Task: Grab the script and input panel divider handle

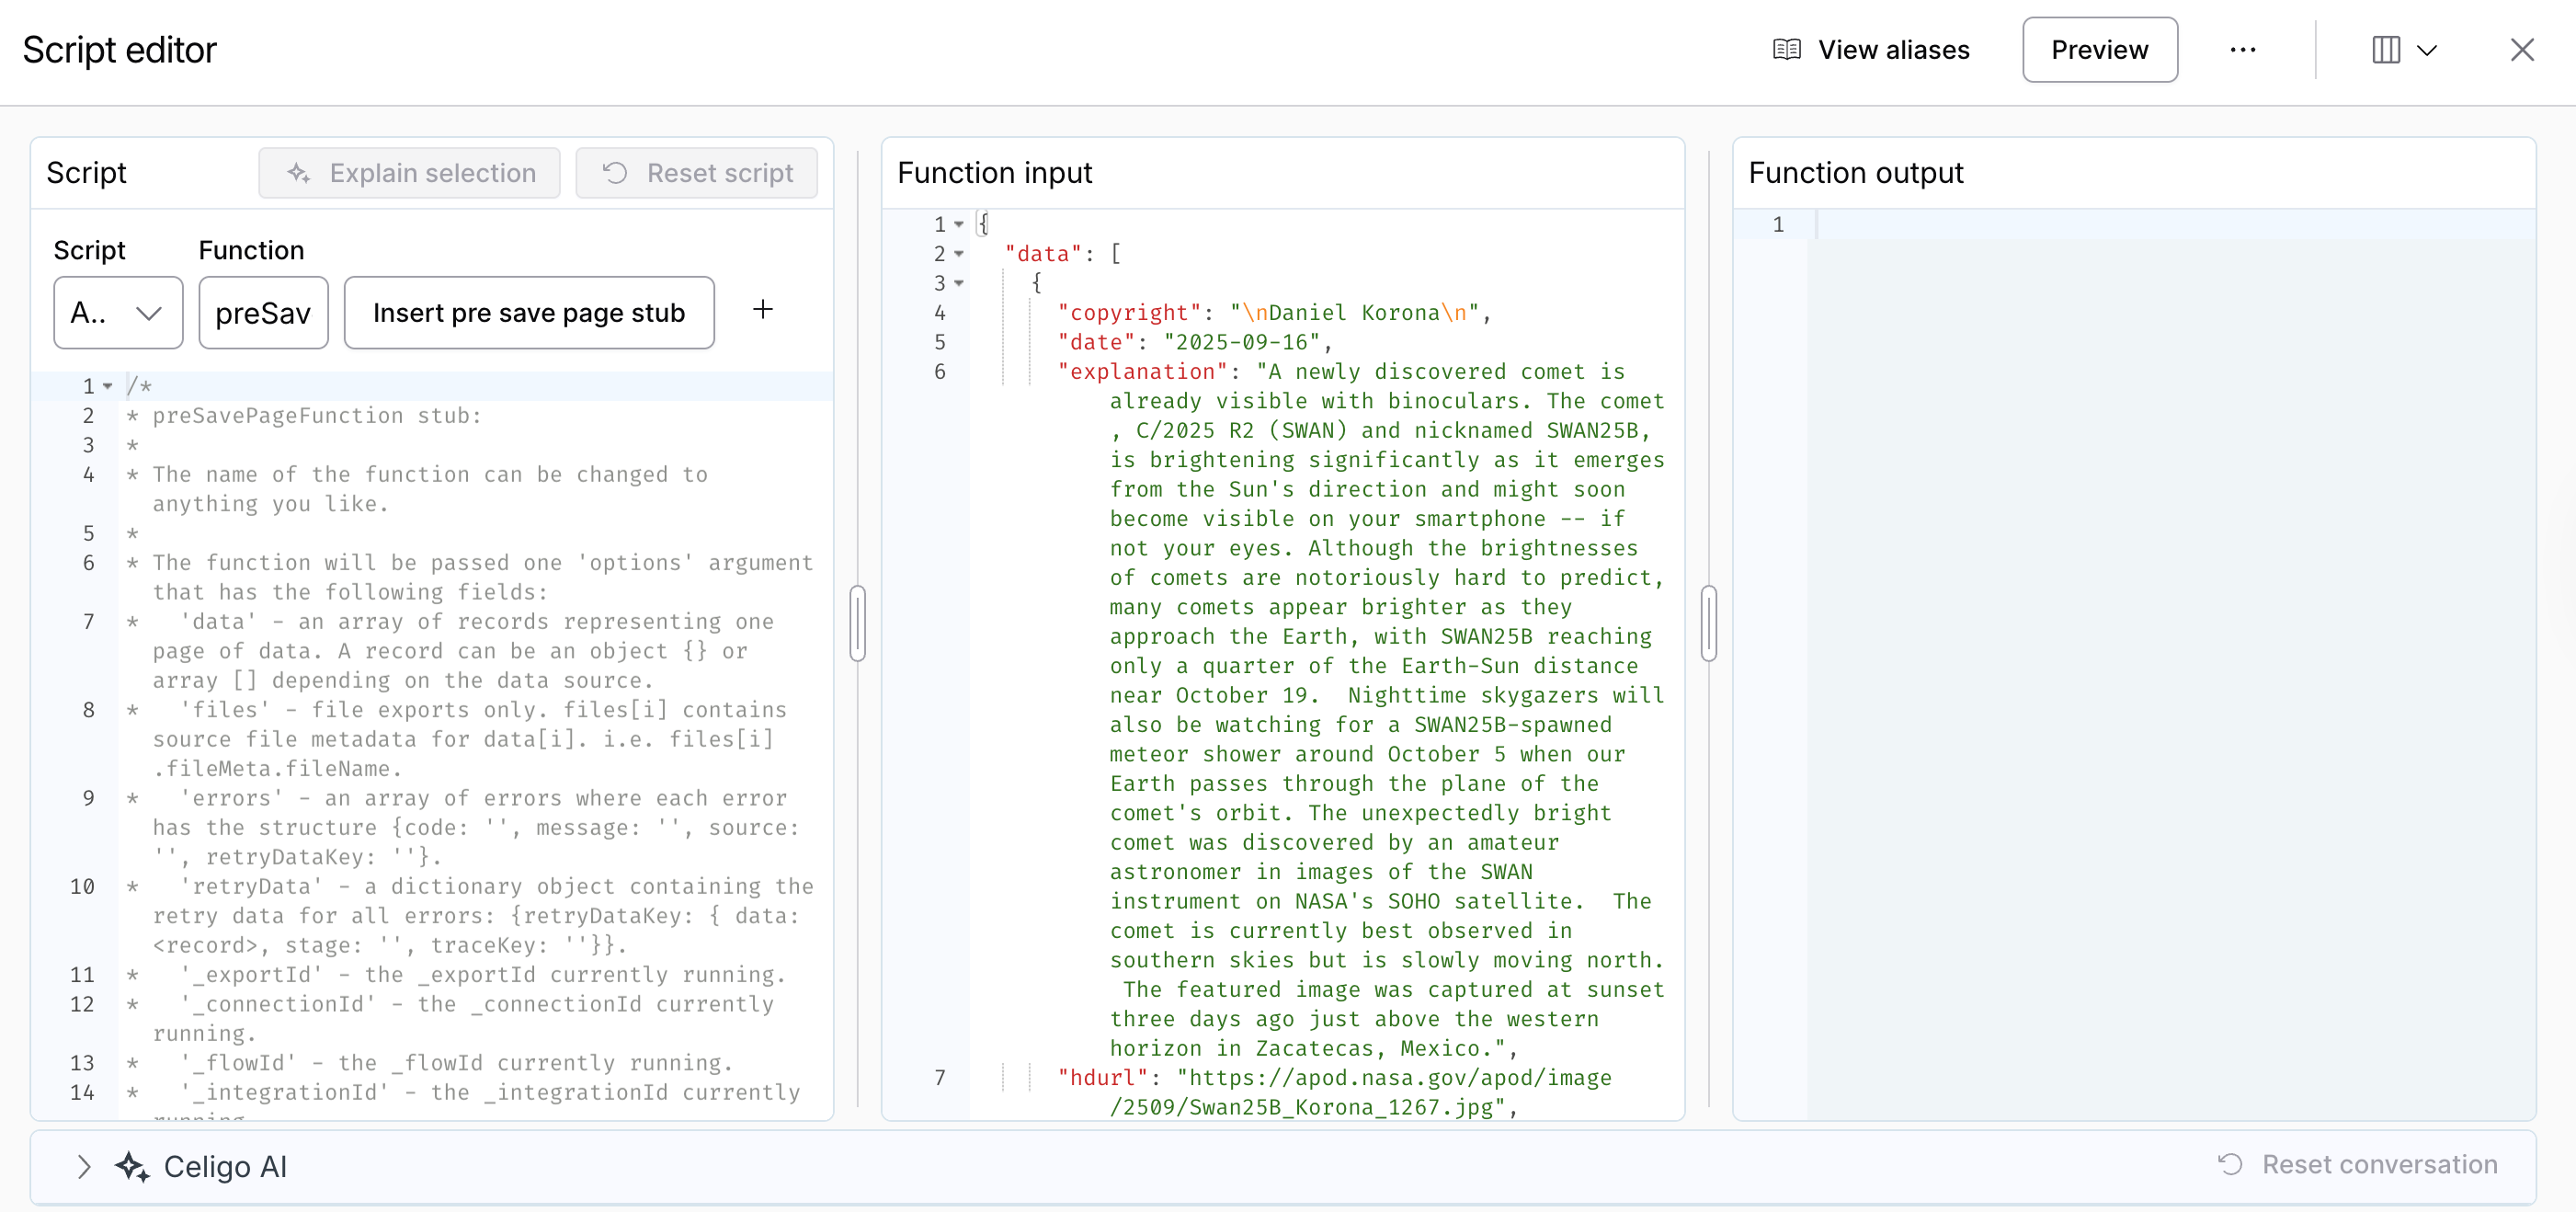Action: [x=858, y=623]
